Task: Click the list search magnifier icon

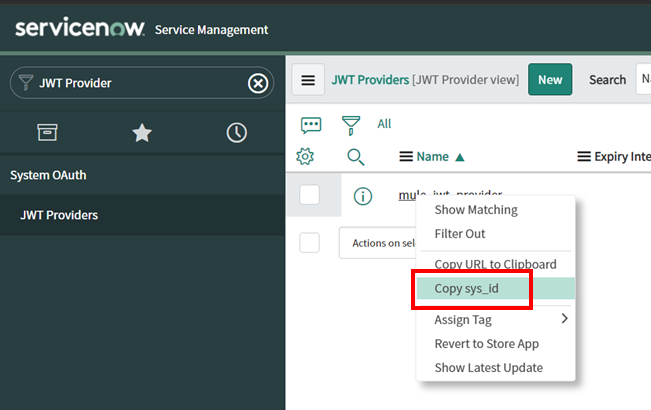Action: (356, 156)
